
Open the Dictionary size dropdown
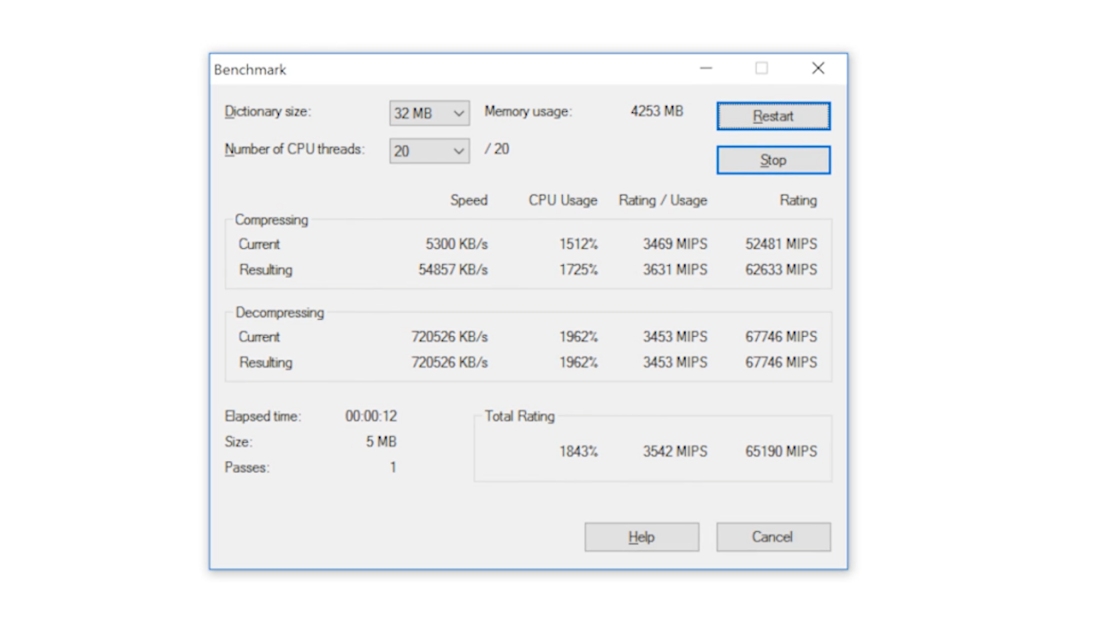coord(429,114)
